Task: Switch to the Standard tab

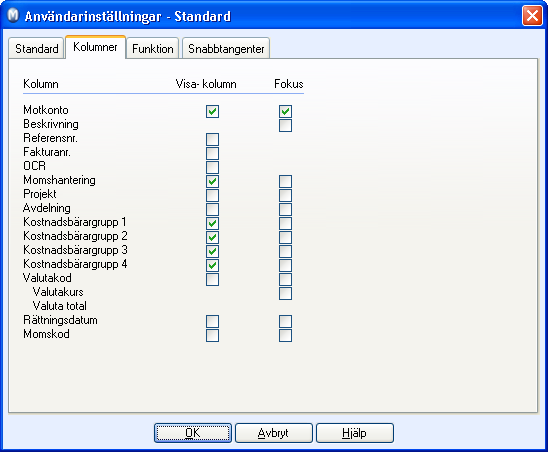Action: point(37,49)
